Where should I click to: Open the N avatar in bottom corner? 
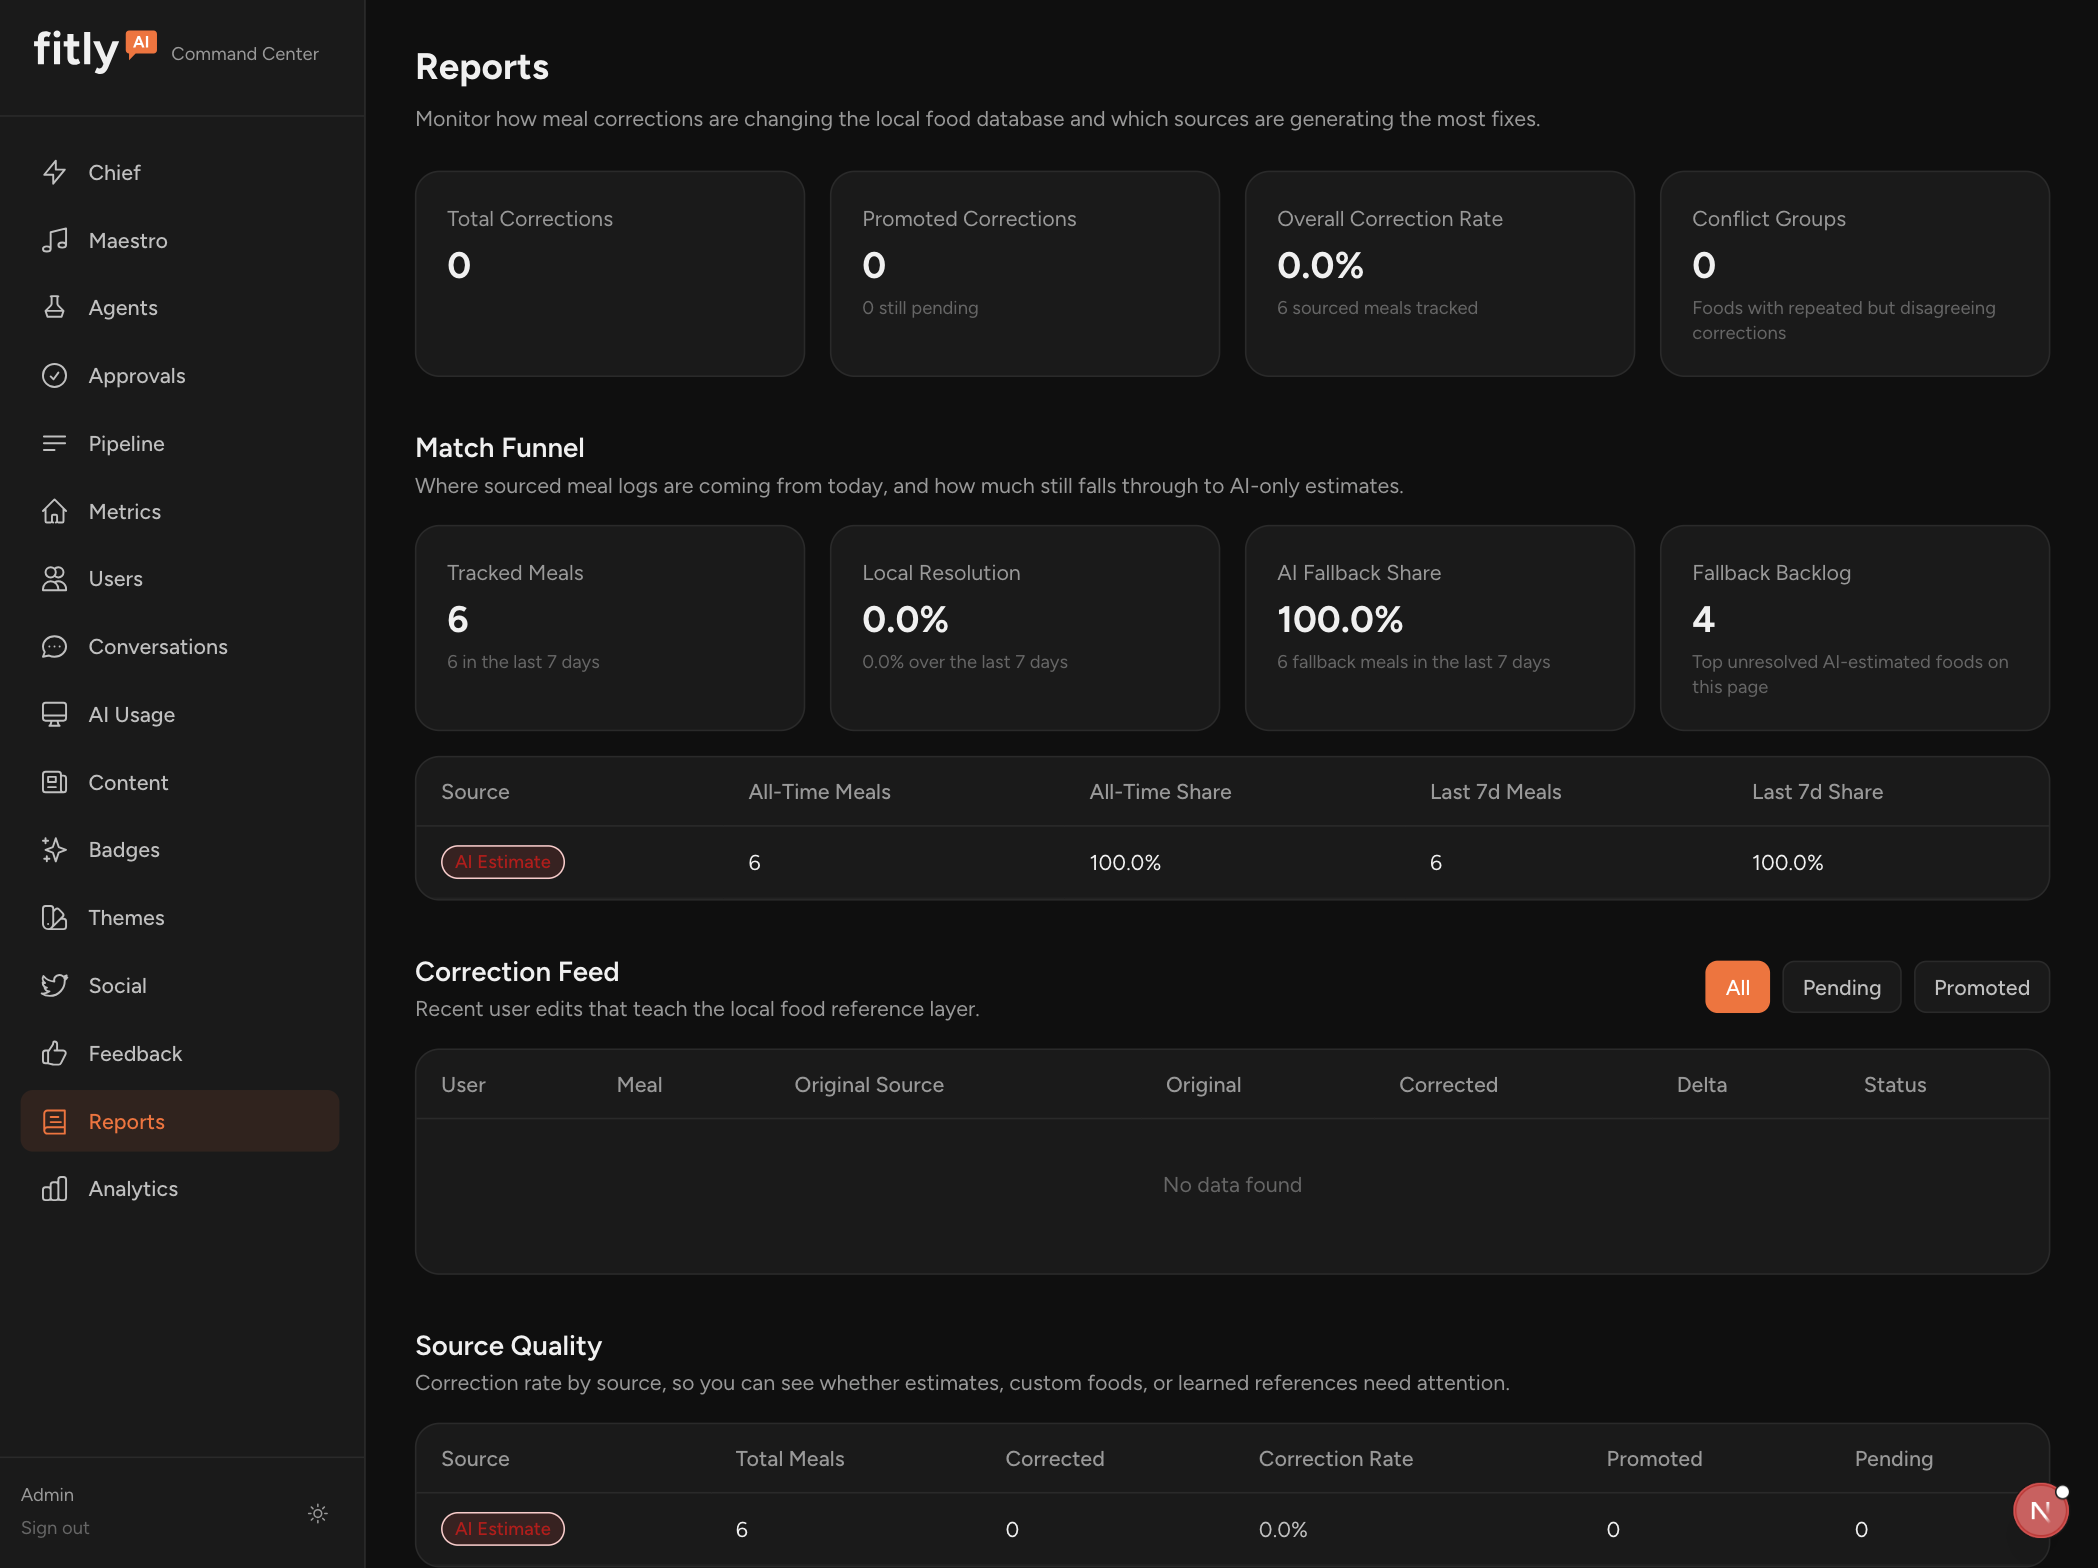tap(2041, 1511)
